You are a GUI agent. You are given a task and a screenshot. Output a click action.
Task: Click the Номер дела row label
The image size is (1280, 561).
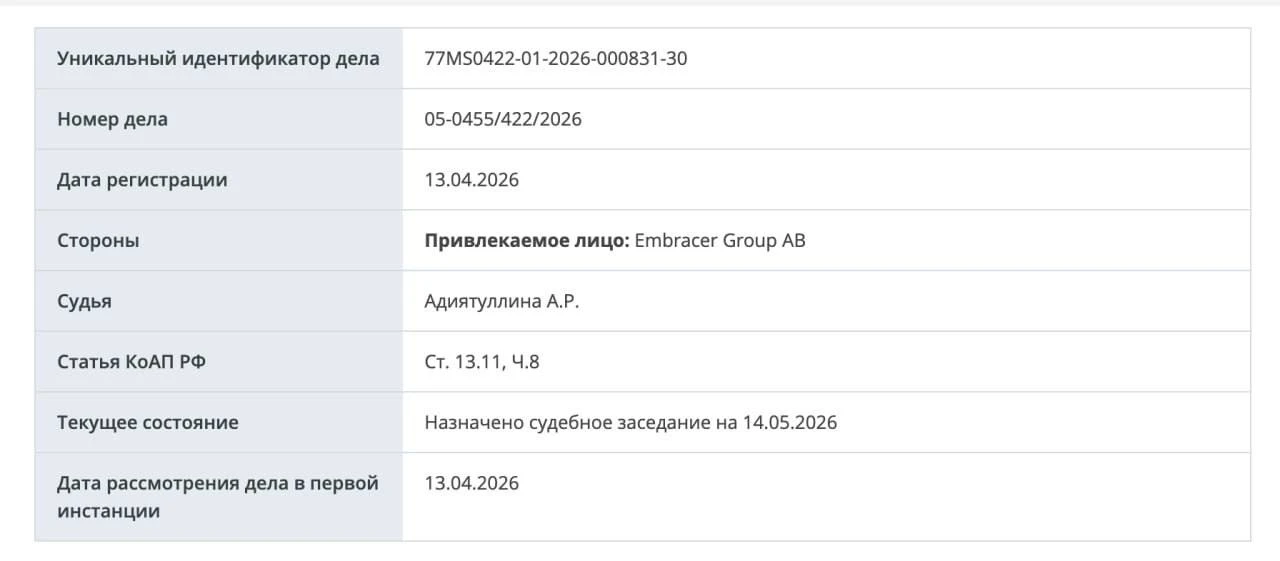point(112,119)
